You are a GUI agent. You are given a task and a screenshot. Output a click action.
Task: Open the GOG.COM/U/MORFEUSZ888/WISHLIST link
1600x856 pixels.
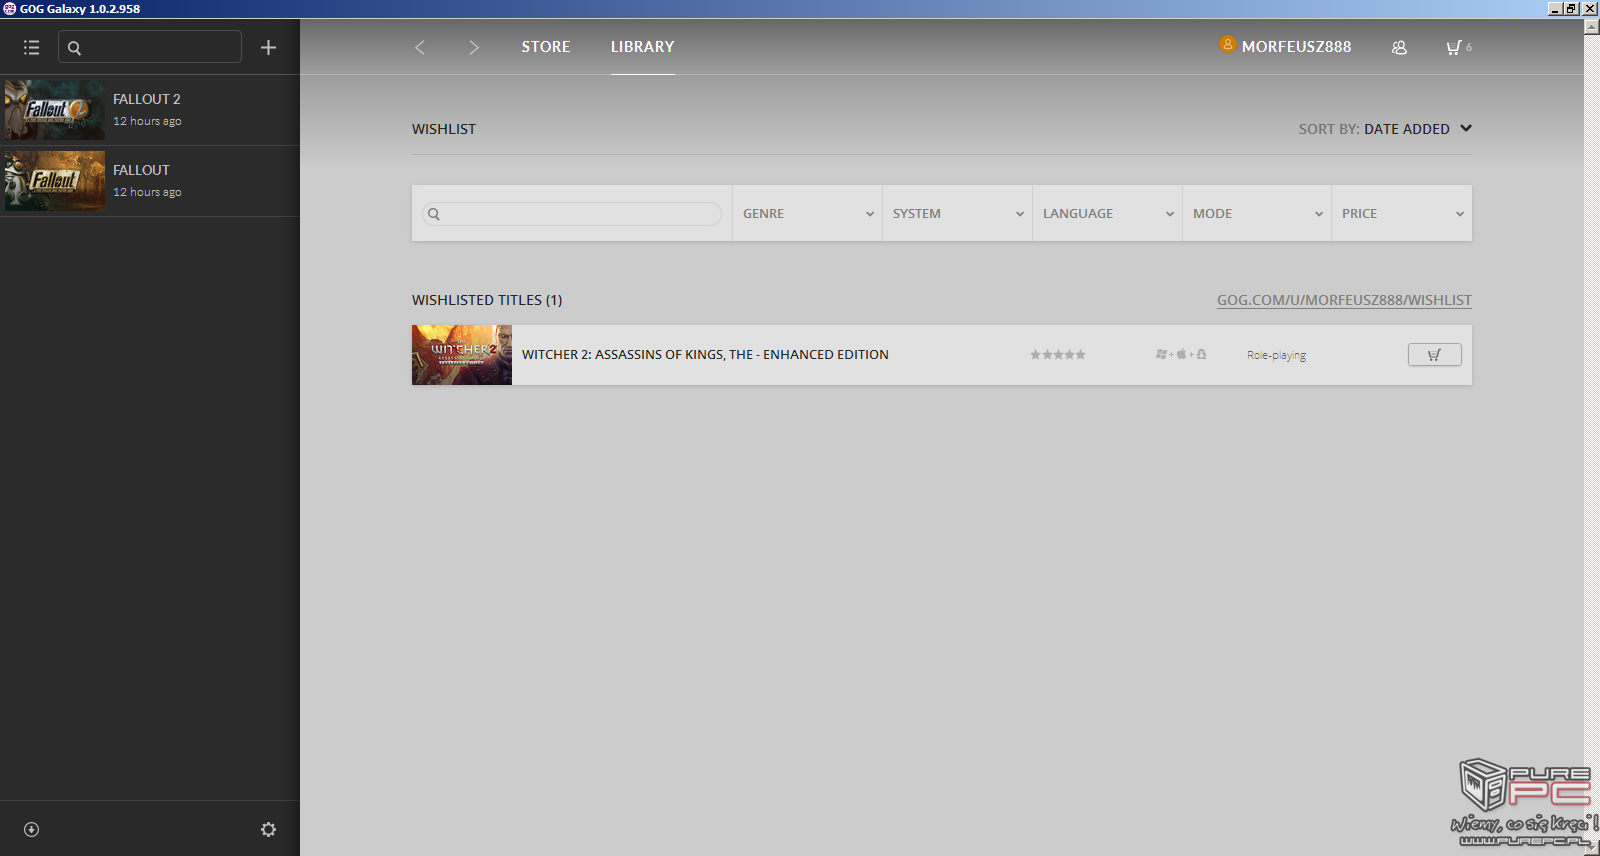pos(1344,300)
